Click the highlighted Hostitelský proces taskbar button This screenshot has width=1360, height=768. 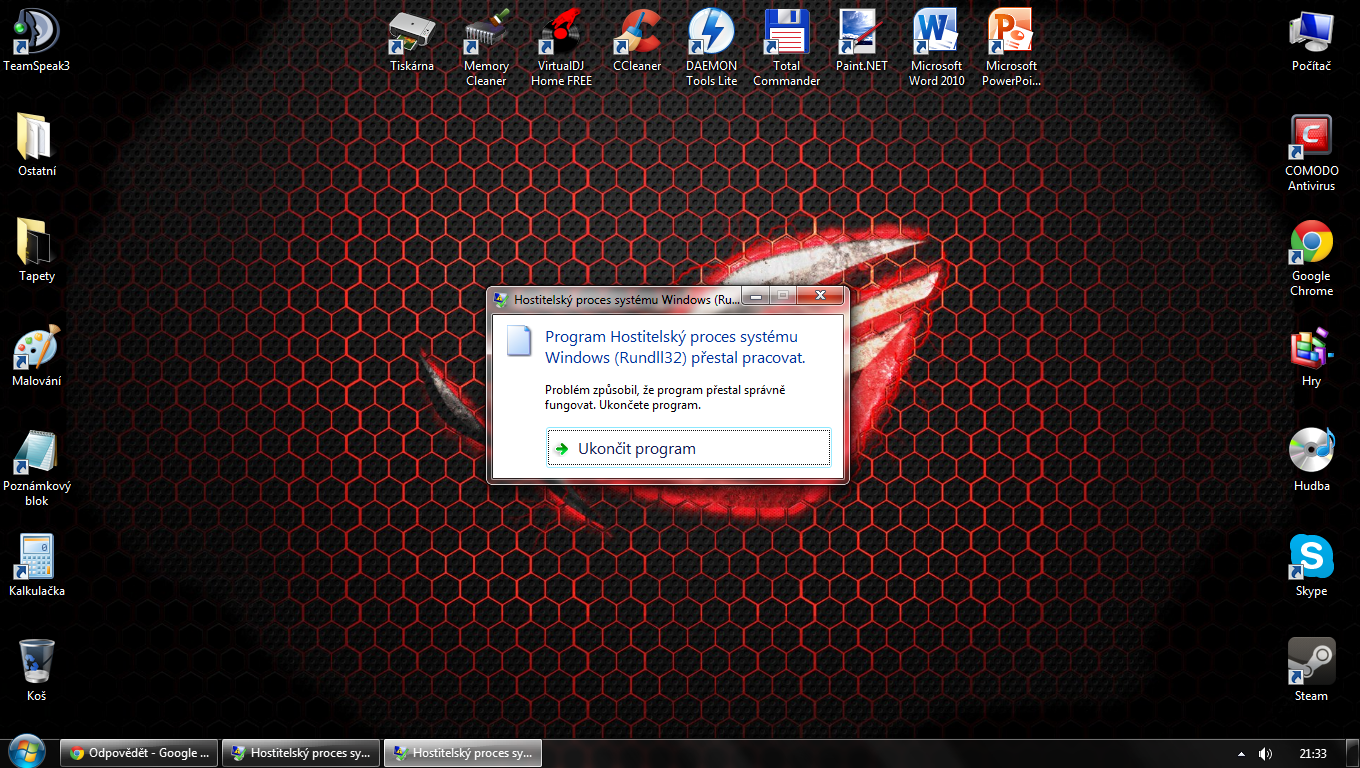tap(463, 753)
